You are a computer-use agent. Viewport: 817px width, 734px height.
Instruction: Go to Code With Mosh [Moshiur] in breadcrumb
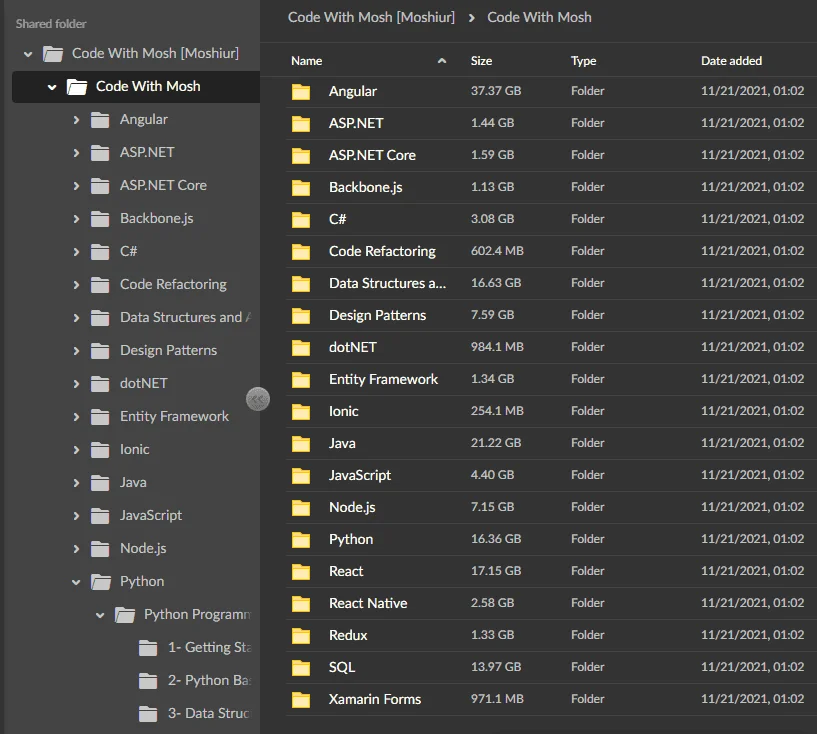[371, 17]
